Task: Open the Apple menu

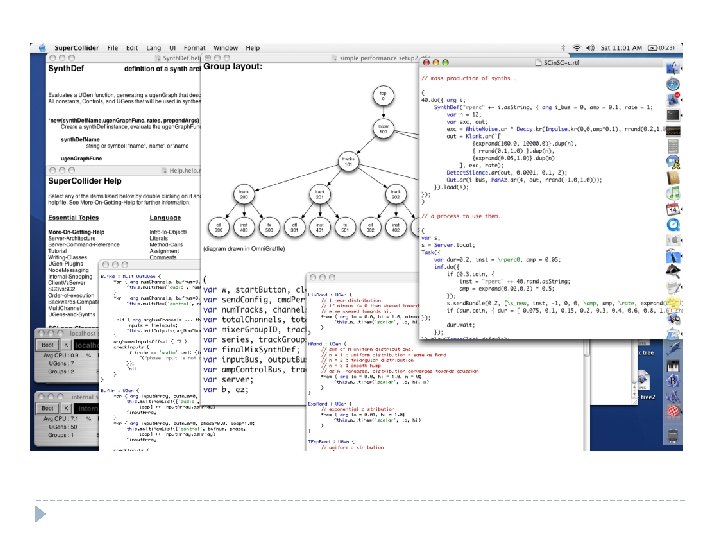Action: [42, 48]
